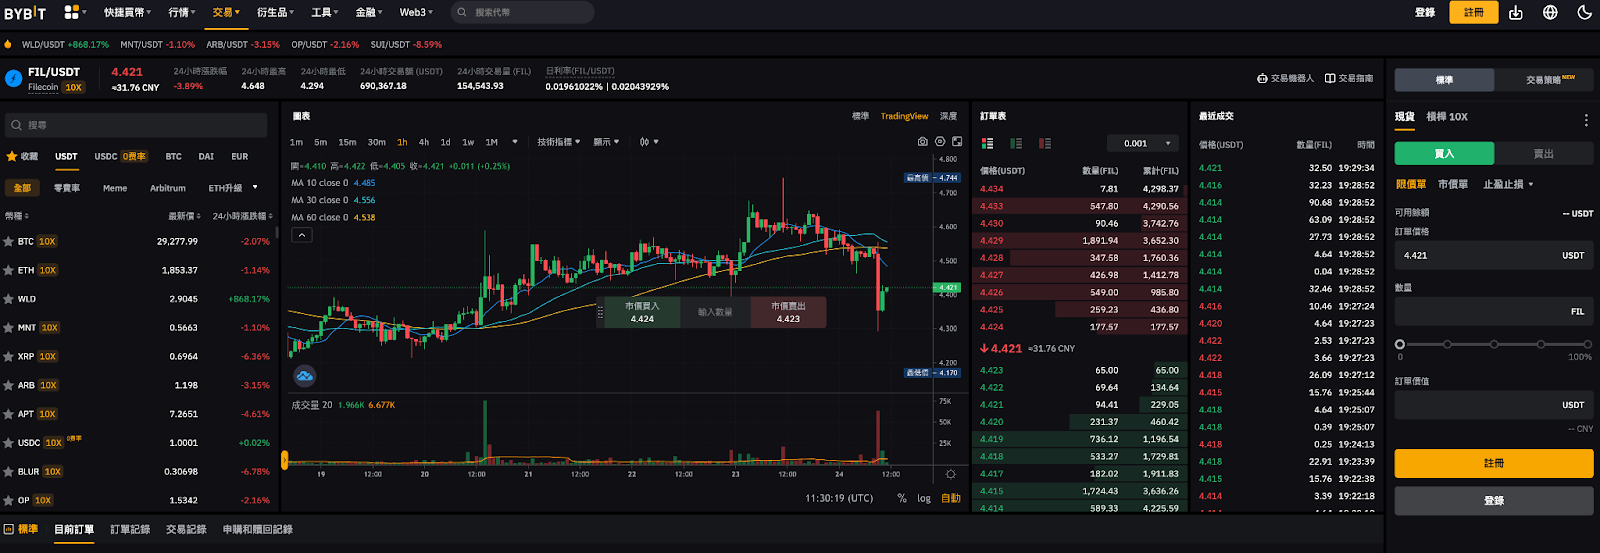Click the download app icon
1600x553 pixels.
coord(1516,13)
